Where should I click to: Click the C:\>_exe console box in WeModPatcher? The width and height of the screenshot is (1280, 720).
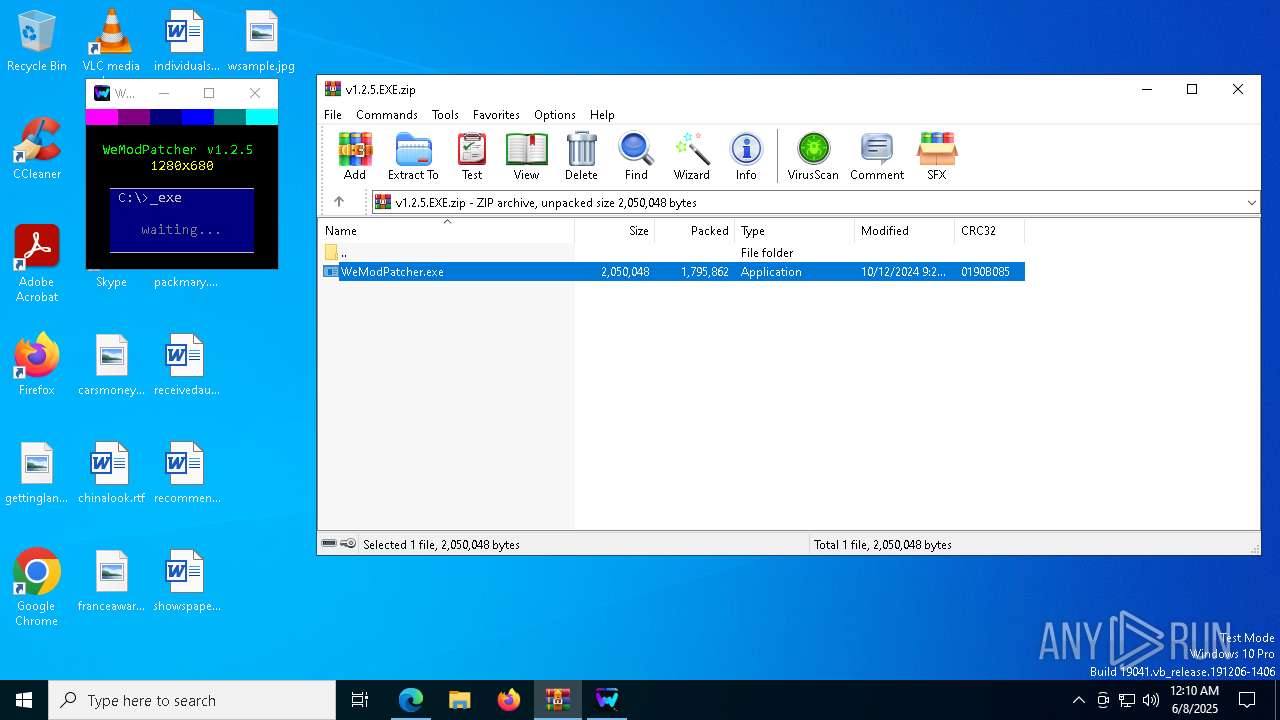182,220
